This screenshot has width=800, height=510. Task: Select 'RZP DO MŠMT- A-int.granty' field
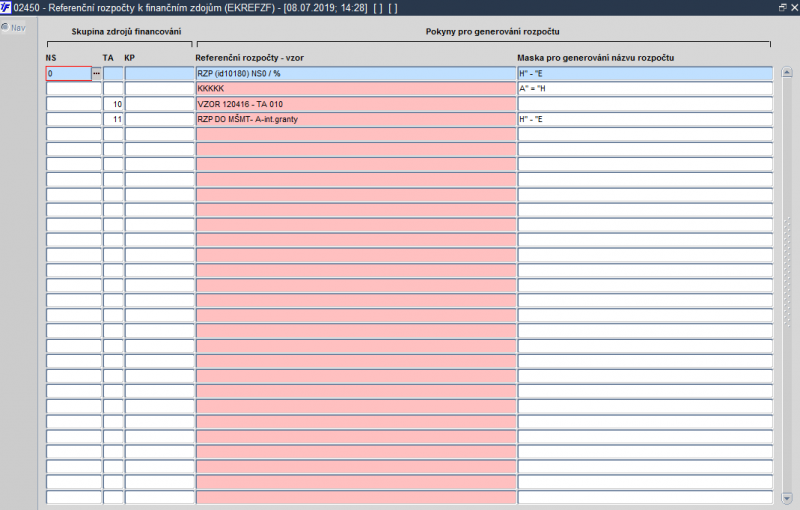356,119
